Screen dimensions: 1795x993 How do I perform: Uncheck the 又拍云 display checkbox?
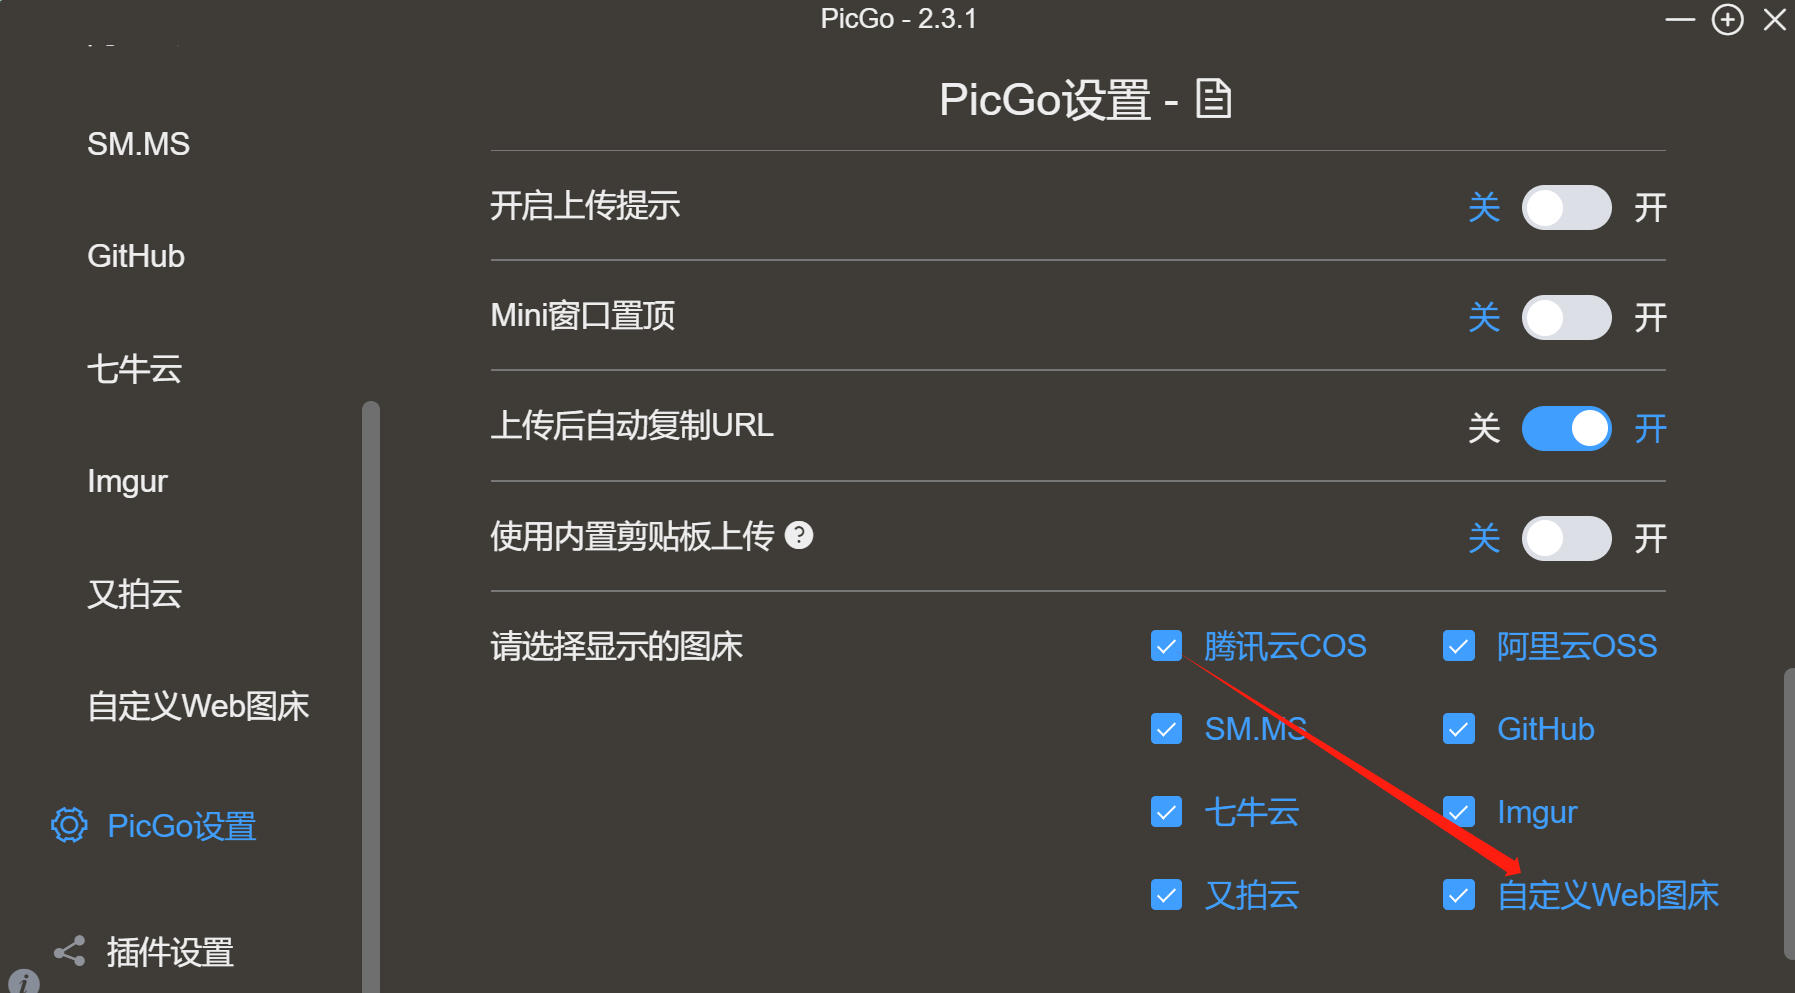tap(1166, 895)
